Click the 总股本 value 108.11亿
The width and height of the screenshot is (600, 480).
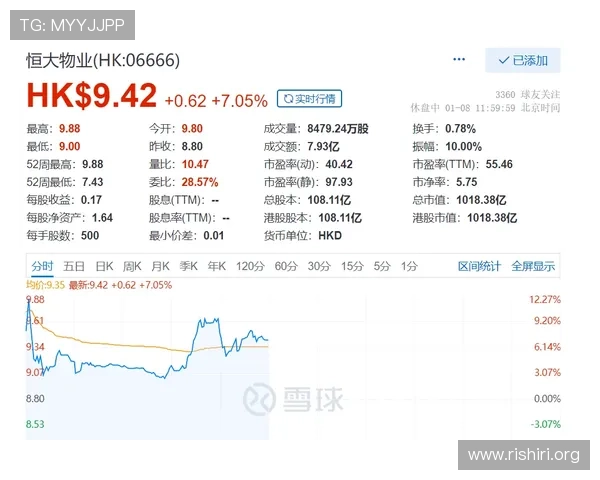click(329, 200)
